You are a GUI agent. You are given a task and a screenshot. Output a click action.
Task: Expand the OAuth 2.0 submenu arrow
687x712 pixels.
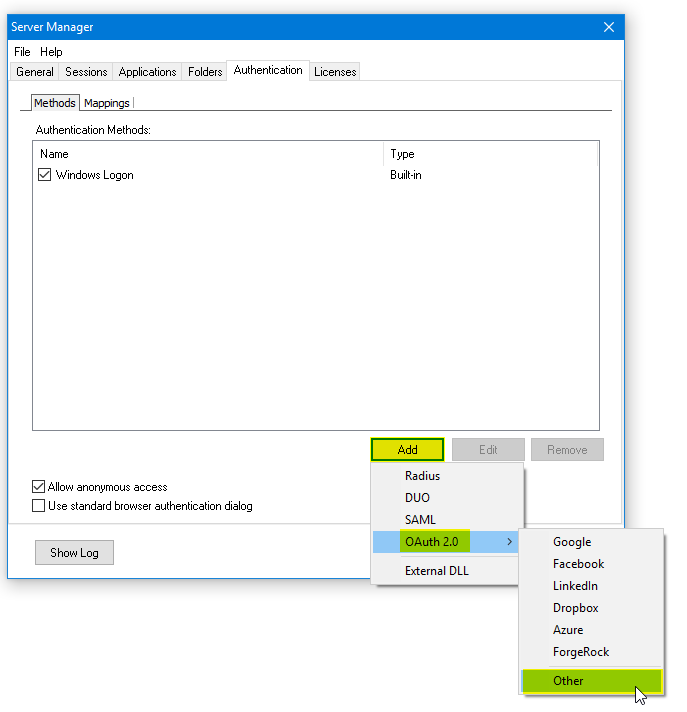pyautogui.click(x=509, y=542)
